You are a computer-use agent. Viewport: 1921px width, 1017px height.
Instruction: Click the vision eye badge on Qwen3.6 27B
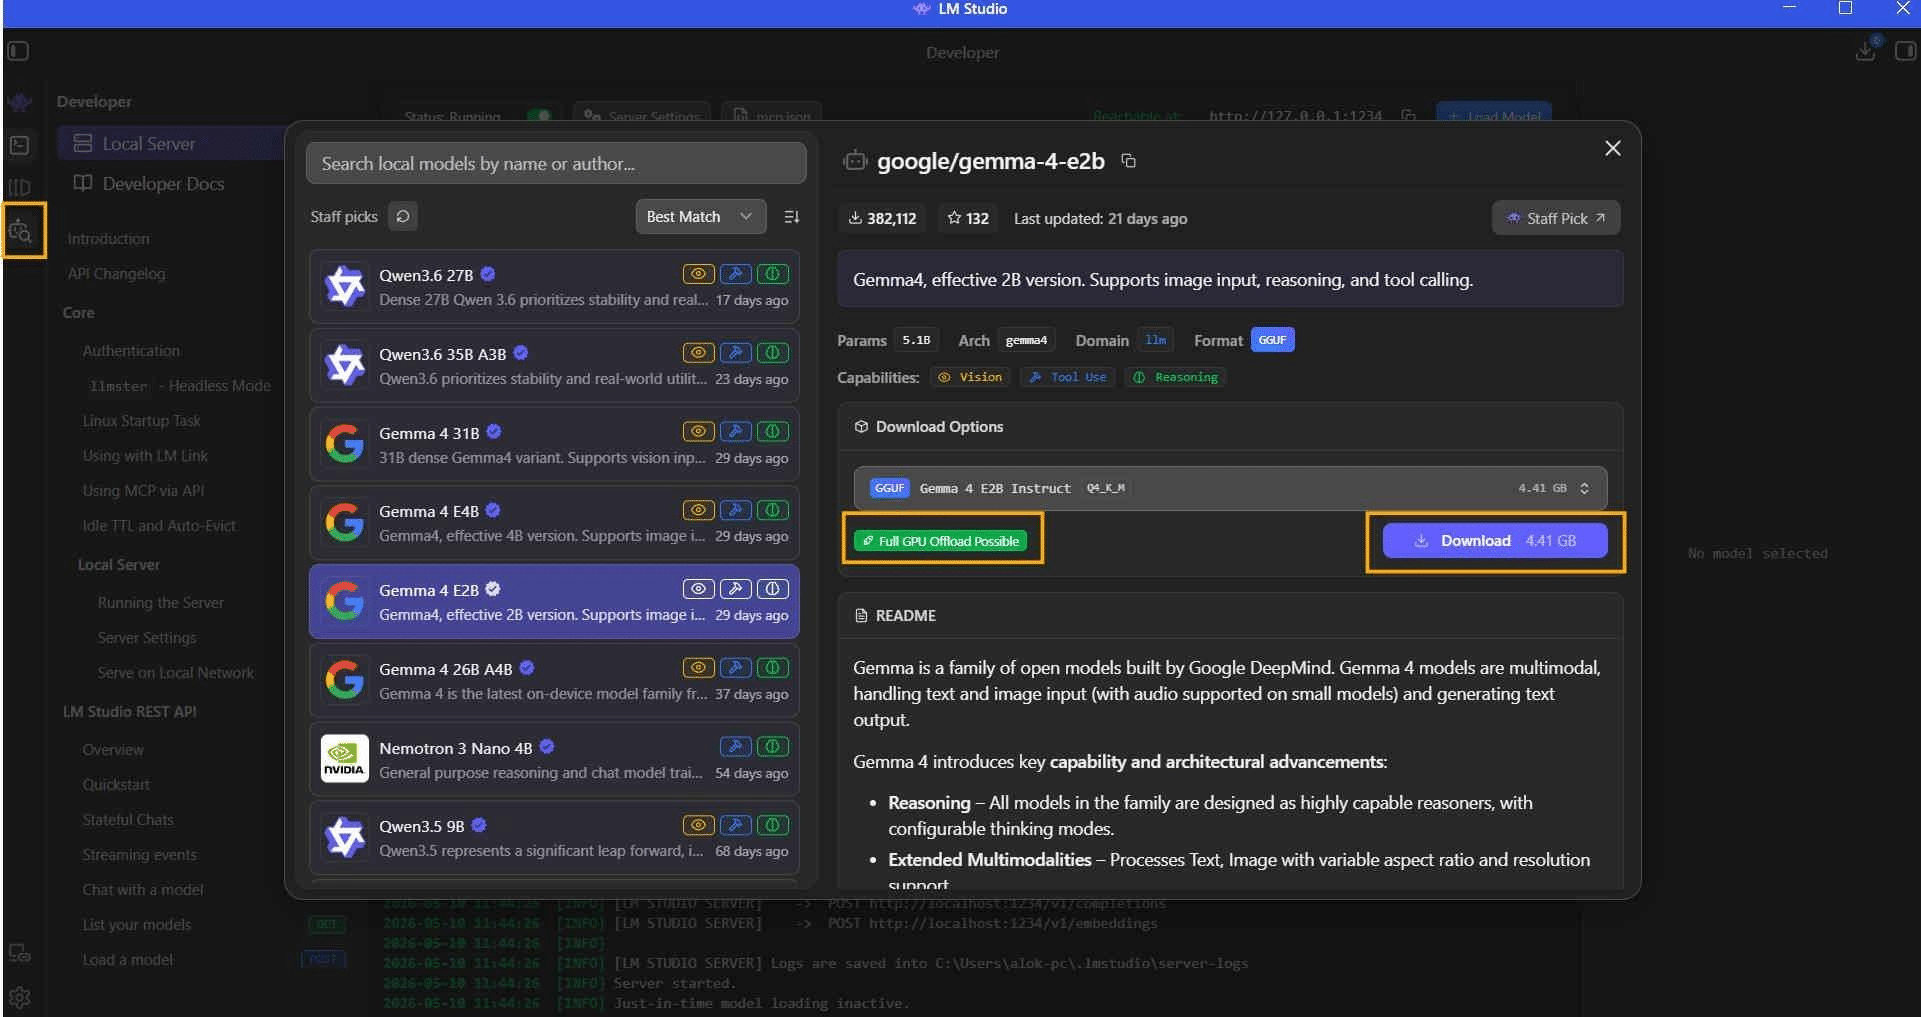(698, 273)
